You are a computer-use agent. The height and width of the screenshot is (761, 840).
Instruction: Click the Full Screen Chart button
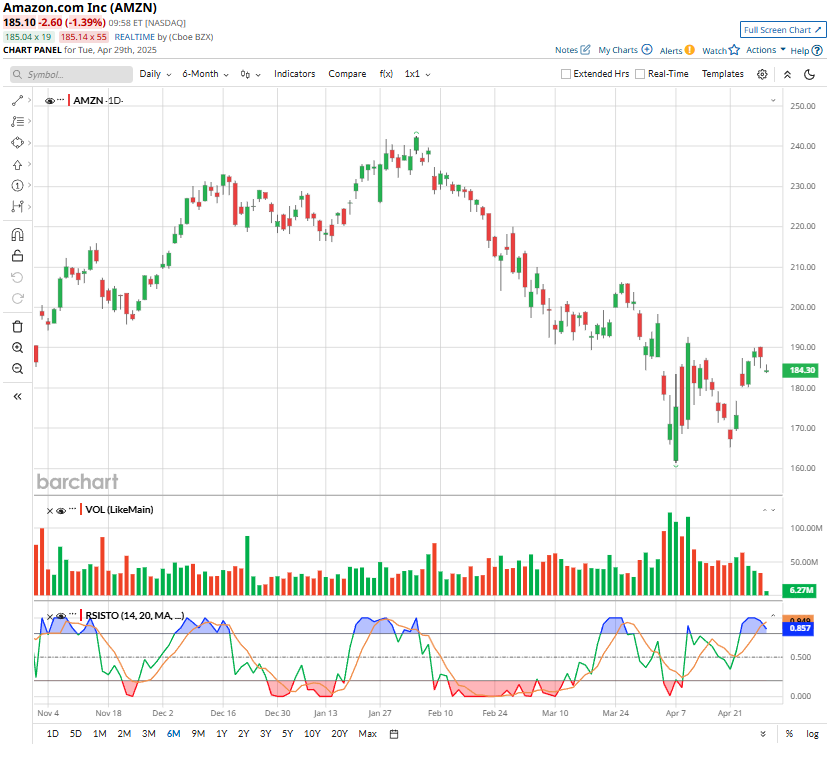coord(783,30)
